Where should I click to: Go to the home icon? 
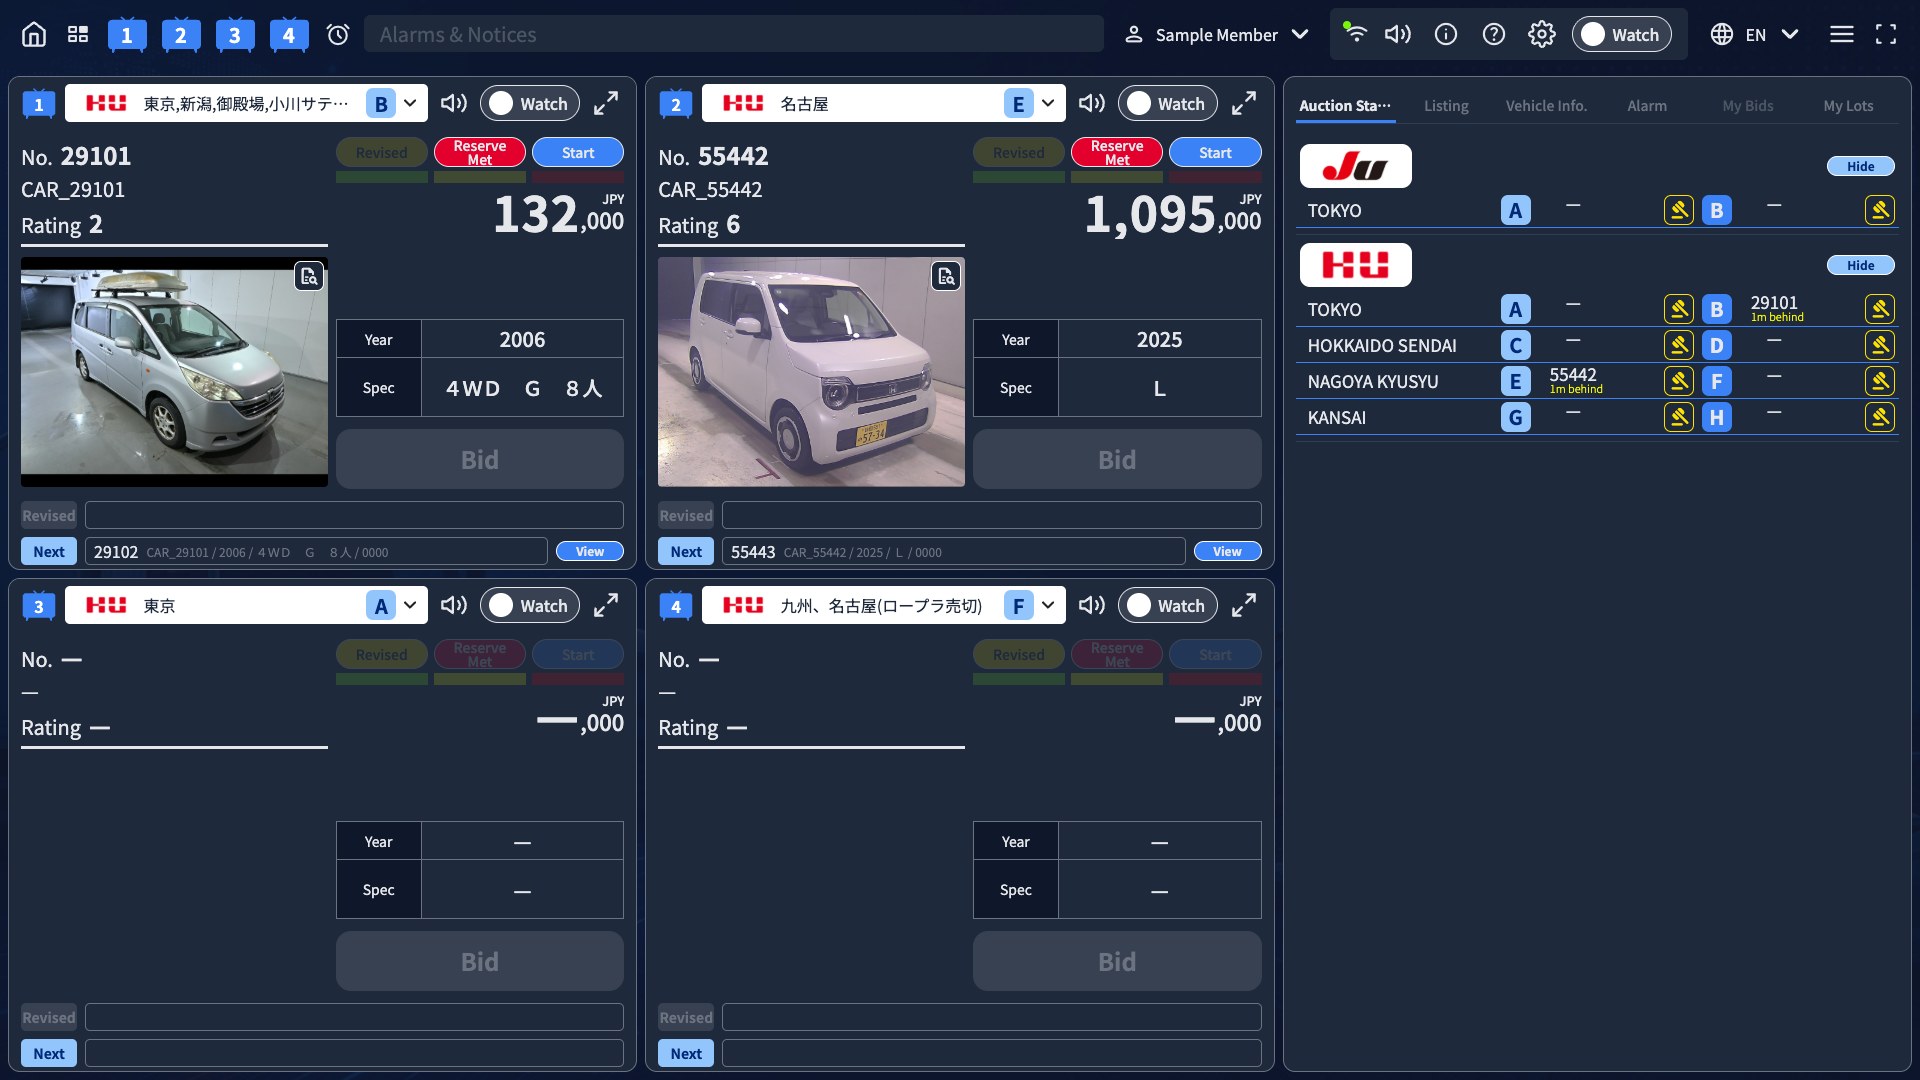tap(34, 35)
